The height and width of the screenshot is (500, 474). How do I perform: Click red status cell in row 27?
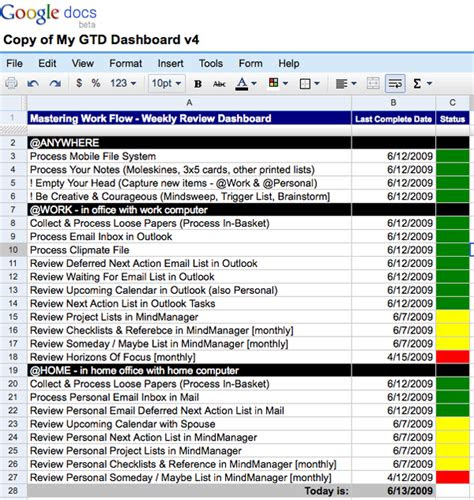tap(452, 477)
